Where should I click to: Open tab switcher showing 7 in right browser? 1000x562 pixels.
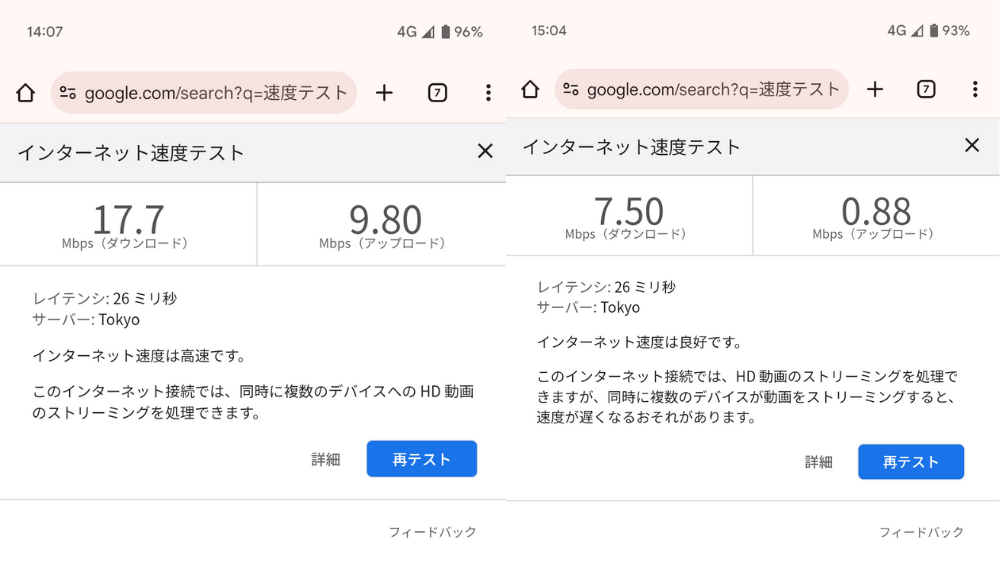926,89
